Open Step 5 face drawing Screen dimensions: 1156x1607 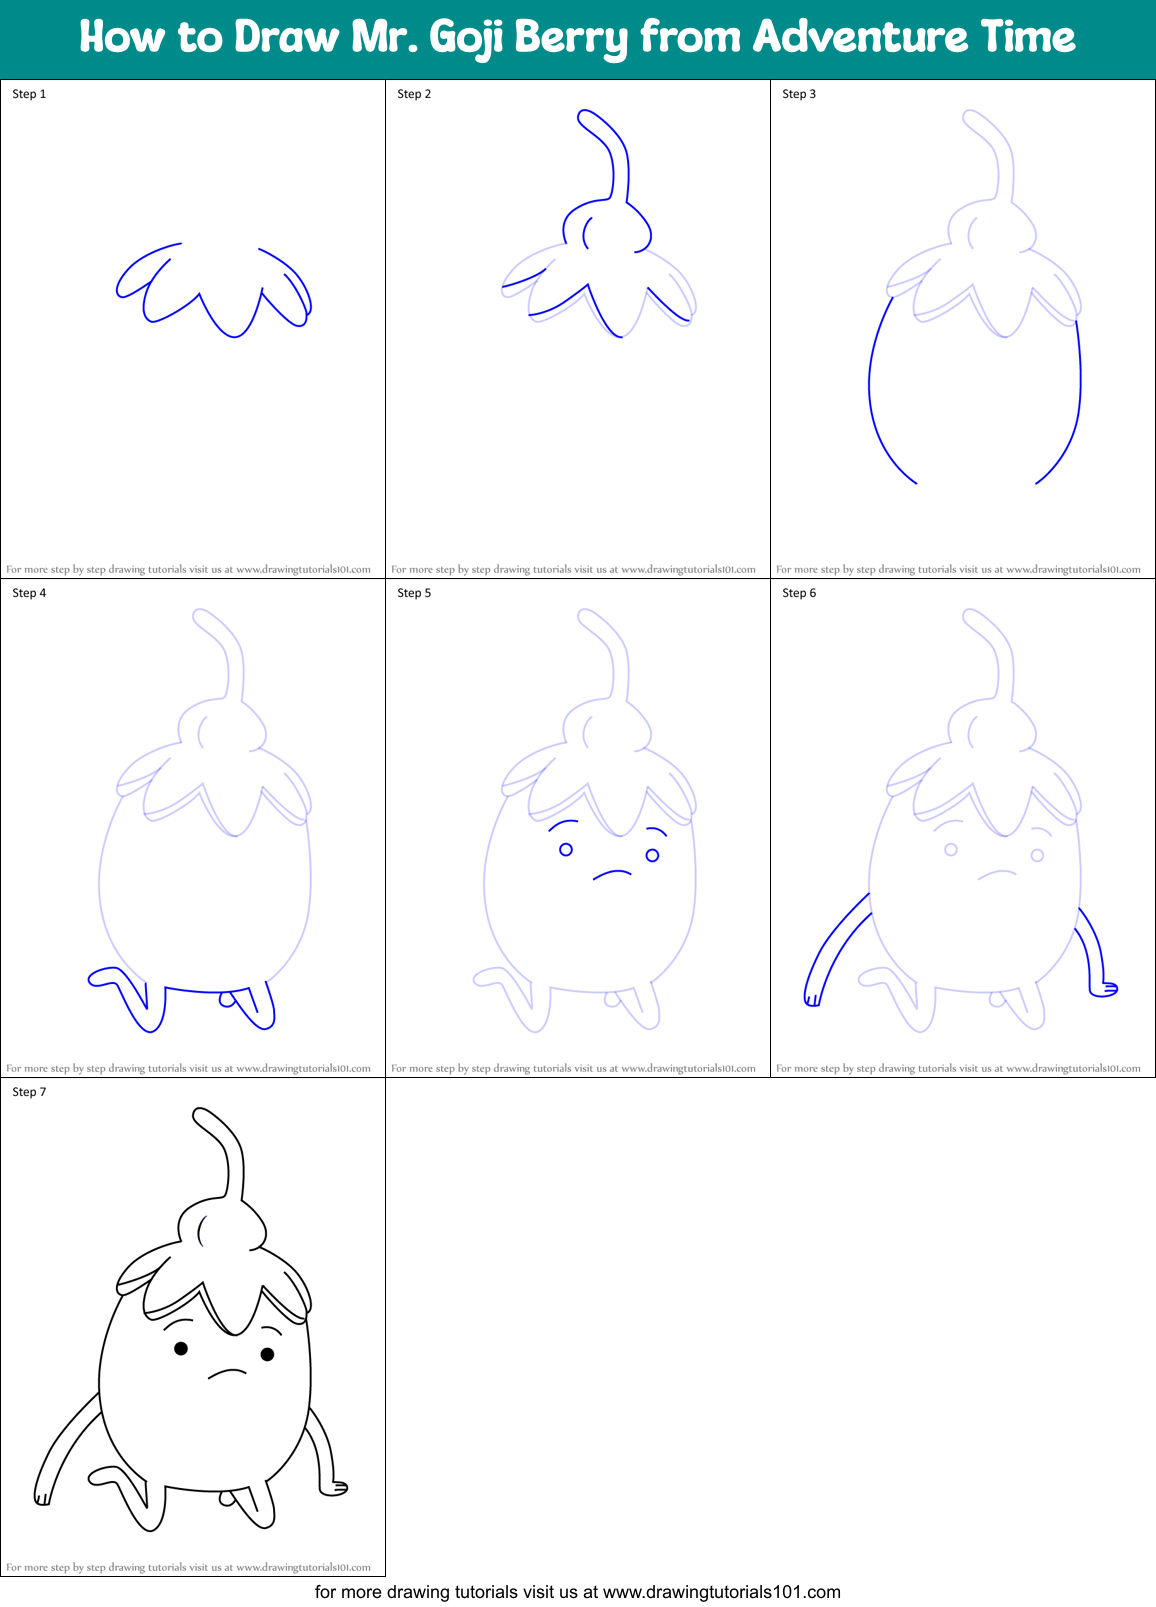[585, 820]
